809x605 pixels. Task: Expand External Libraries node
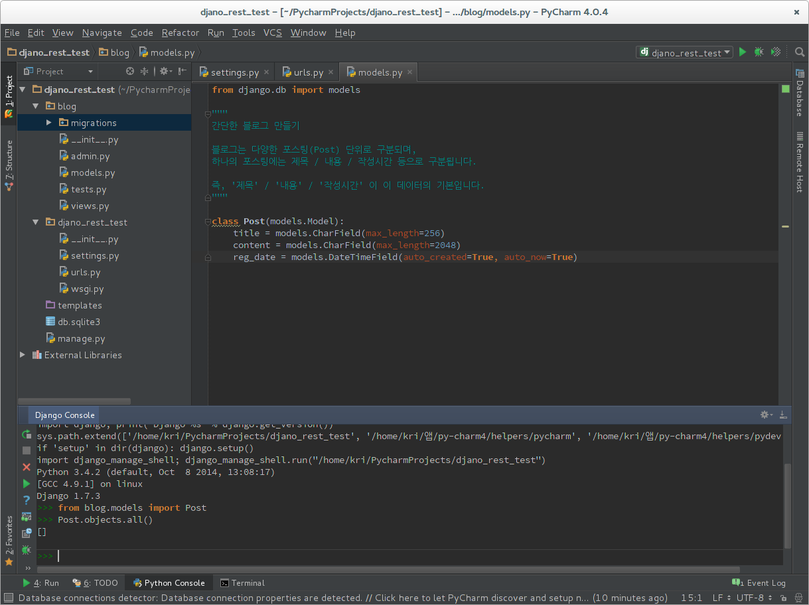pos(22,354)
